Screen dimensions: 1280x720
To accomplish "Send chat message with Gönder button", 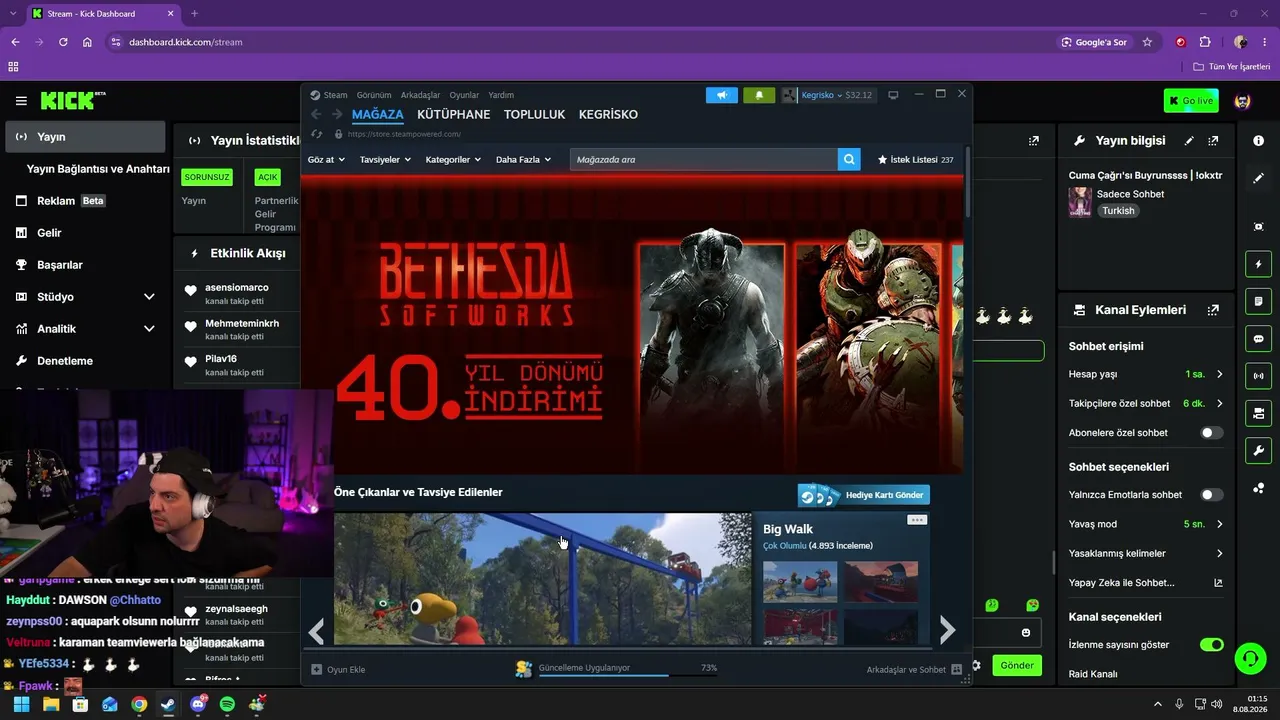I will [x=1017, y=665].
